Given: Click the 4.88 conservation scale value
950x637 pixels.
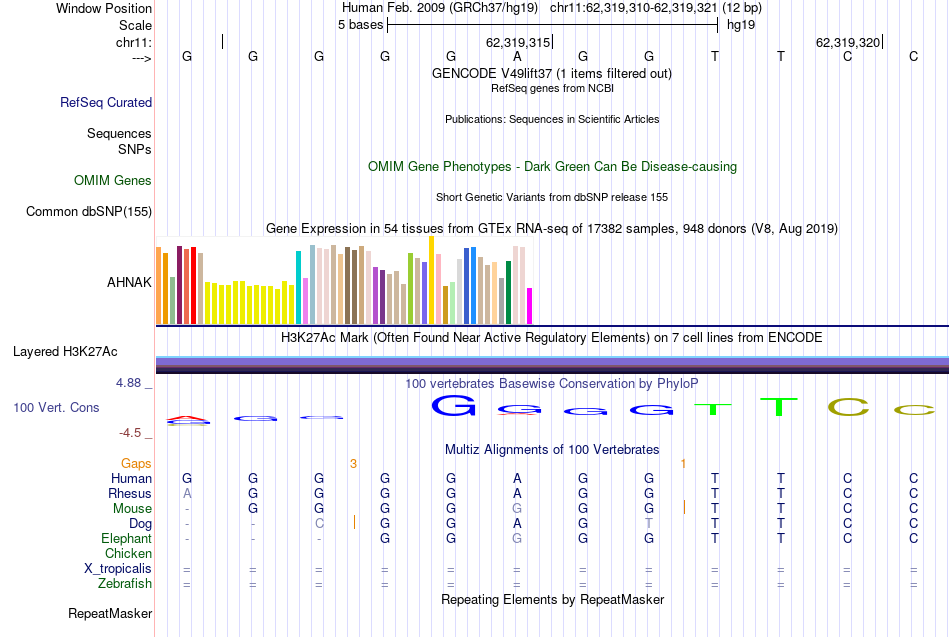Looking at the screenshot, I should coord(128,383).
